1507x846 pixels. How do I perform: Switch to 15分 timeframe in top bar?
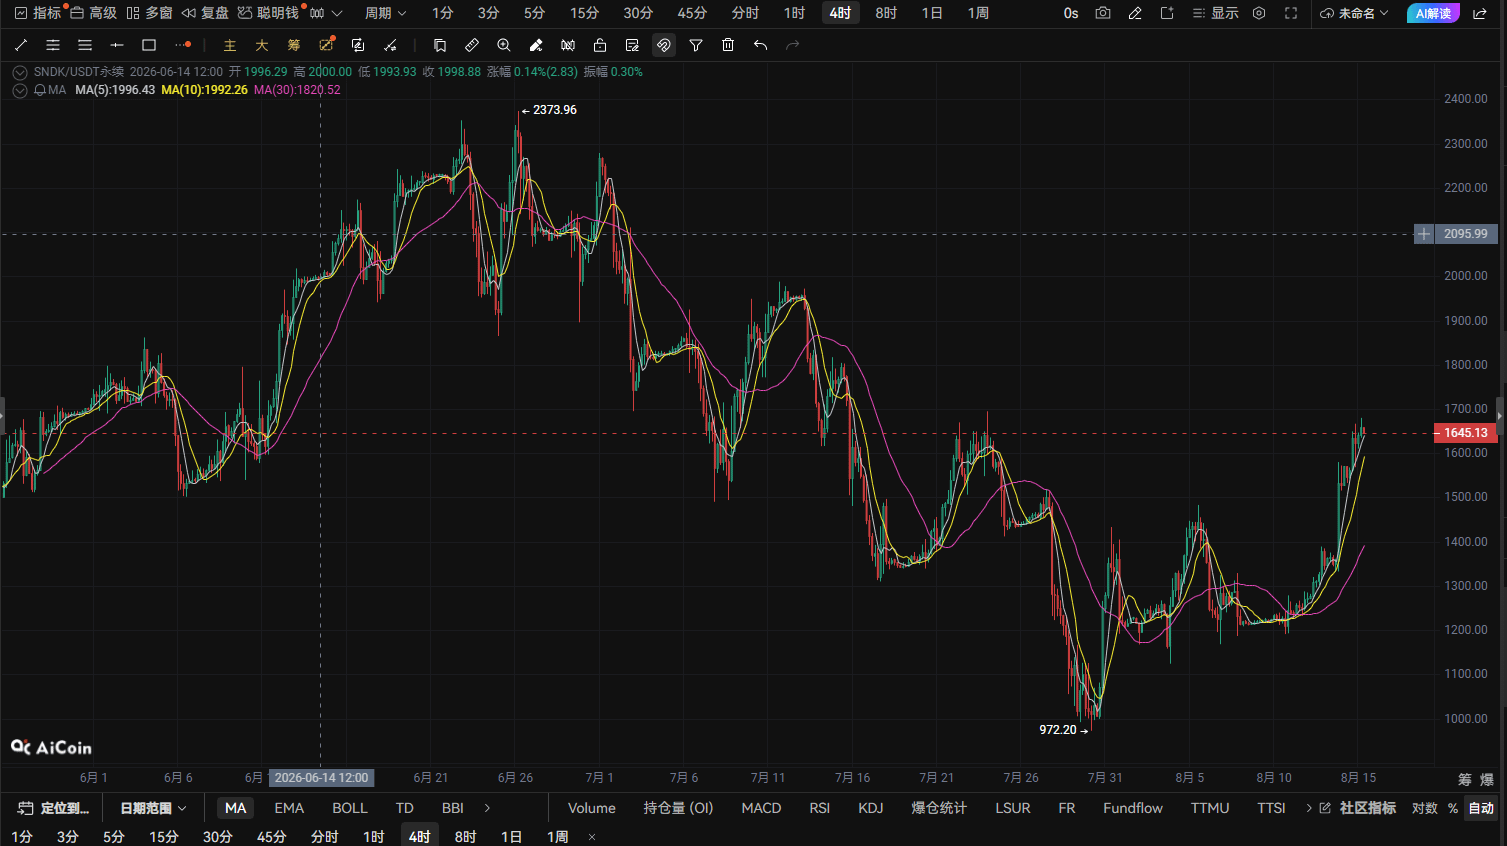[x=584, y=13]
